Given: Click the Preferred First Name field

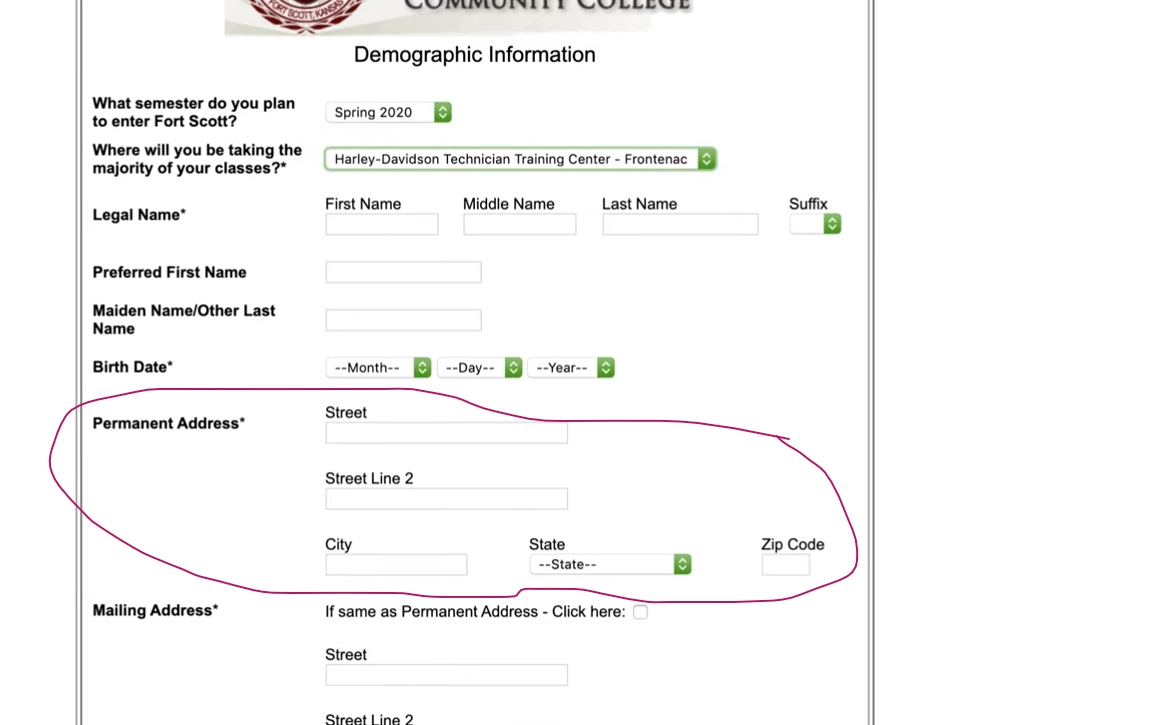Looking at the screenshot, I should coord(403,272).
